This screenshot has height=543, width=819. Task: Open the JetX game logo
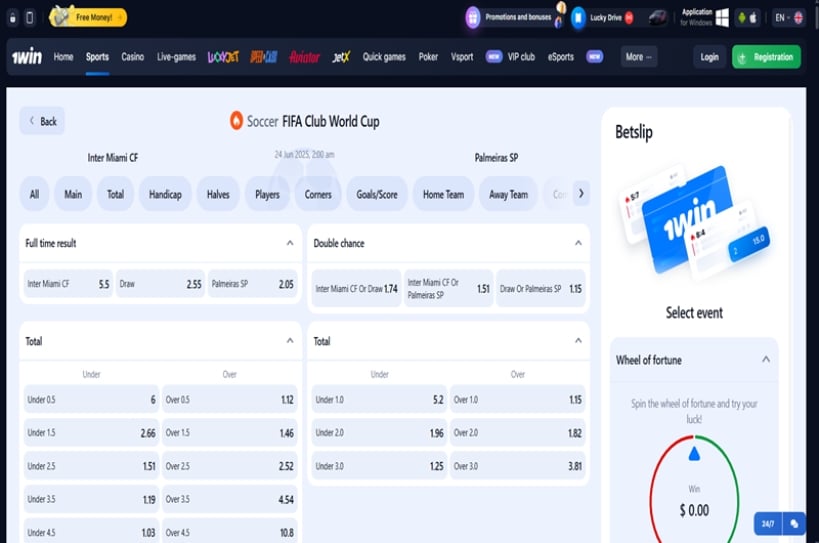click(x=341, y=57)
